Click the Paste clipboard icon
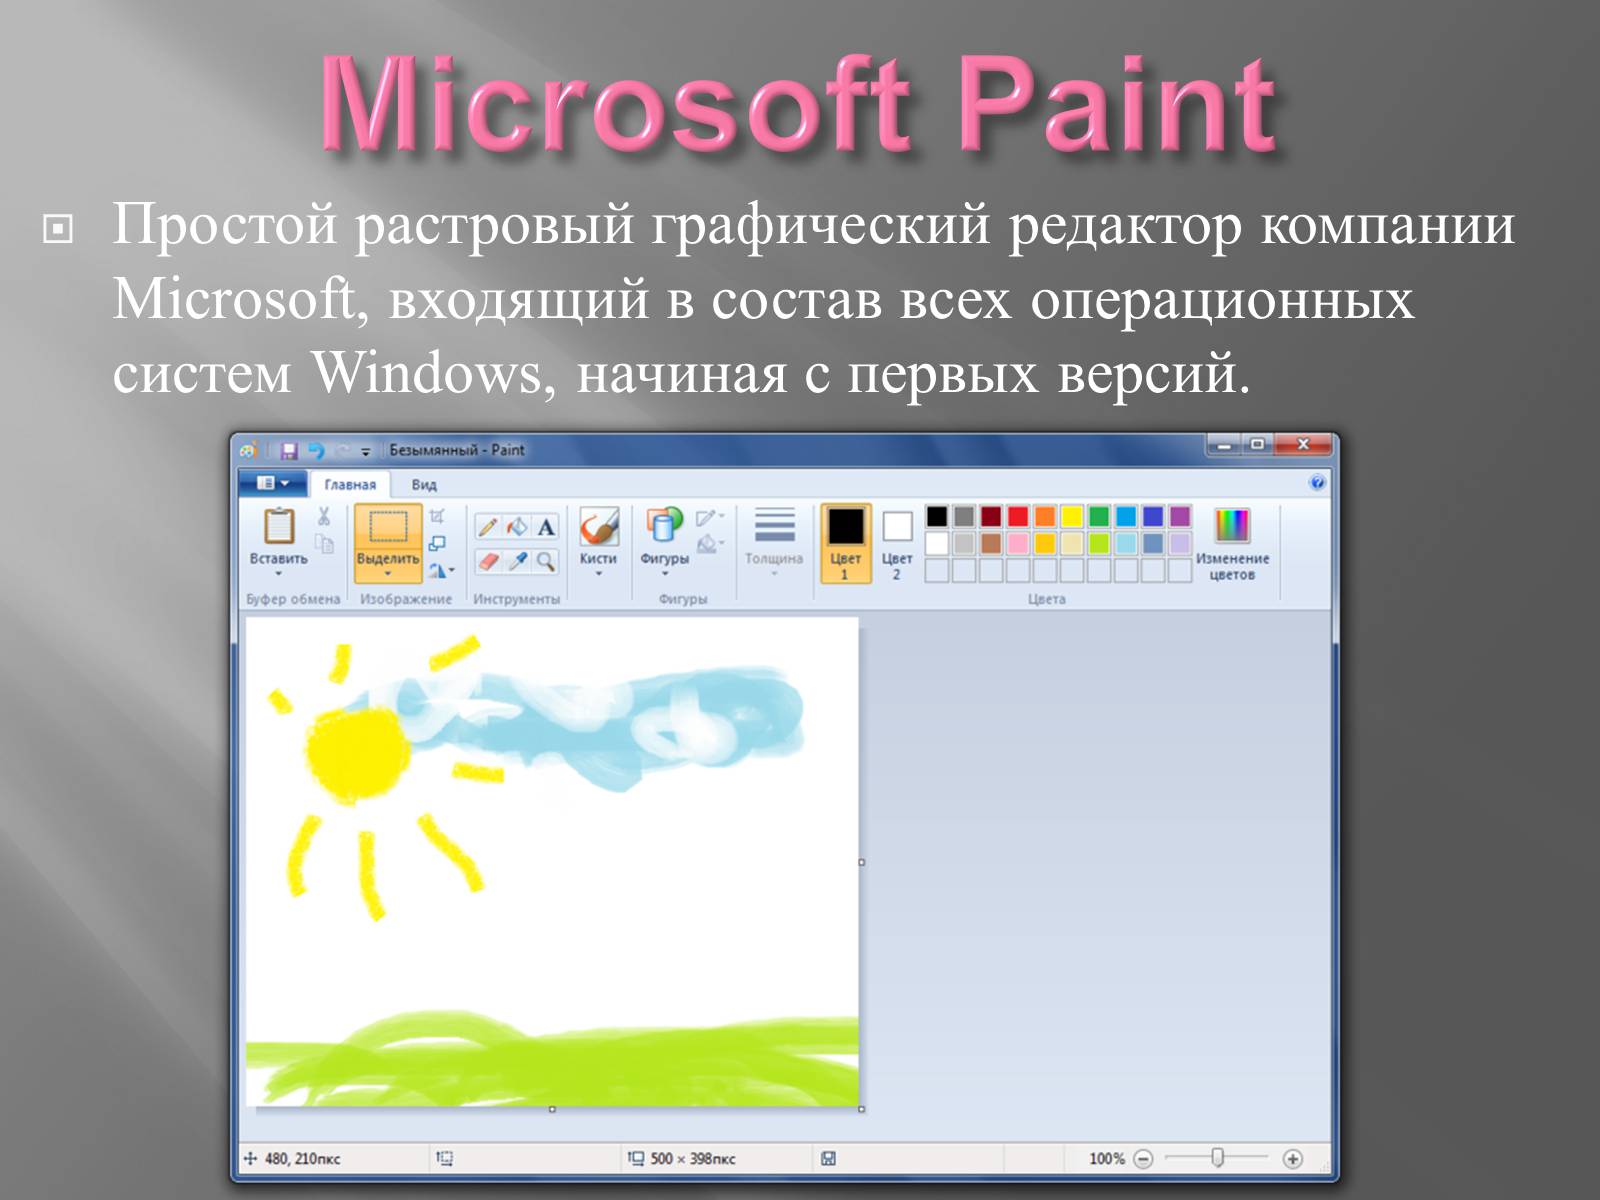 tap(278, 525)
